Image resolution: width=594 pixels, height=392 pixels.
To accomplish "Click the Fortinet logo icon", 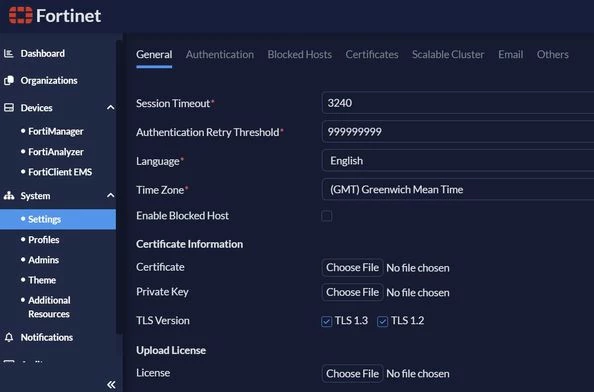I will pos(21,16).
